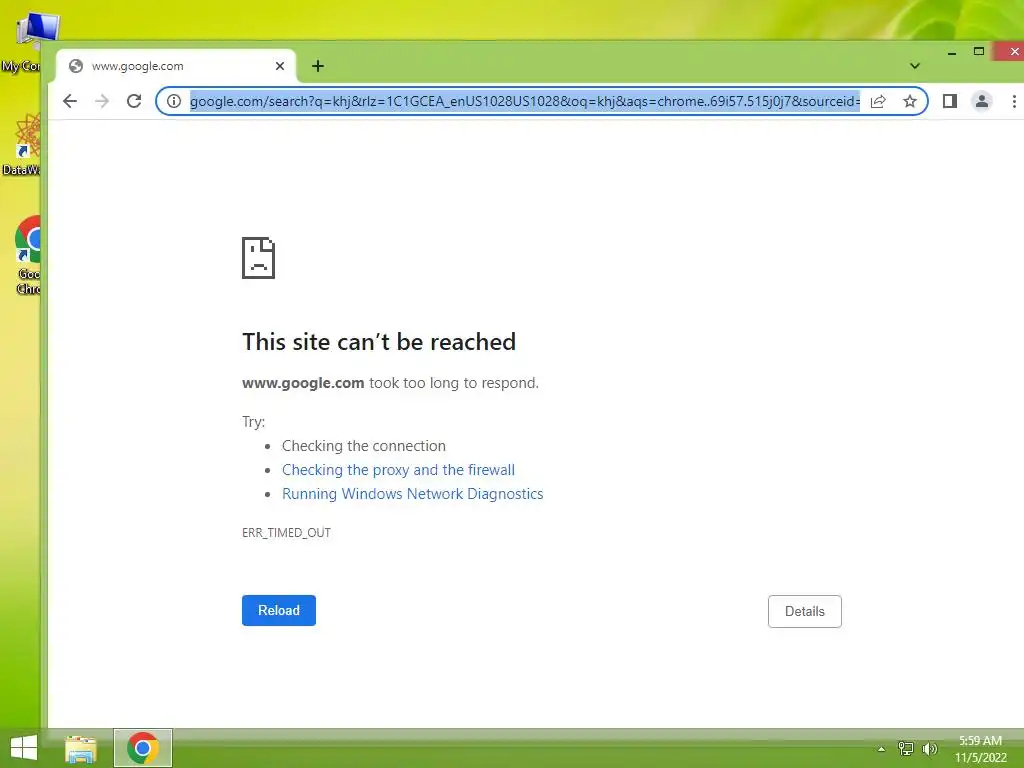
Task: Open the Windows Start button
Action: click(x=24, y=748)
